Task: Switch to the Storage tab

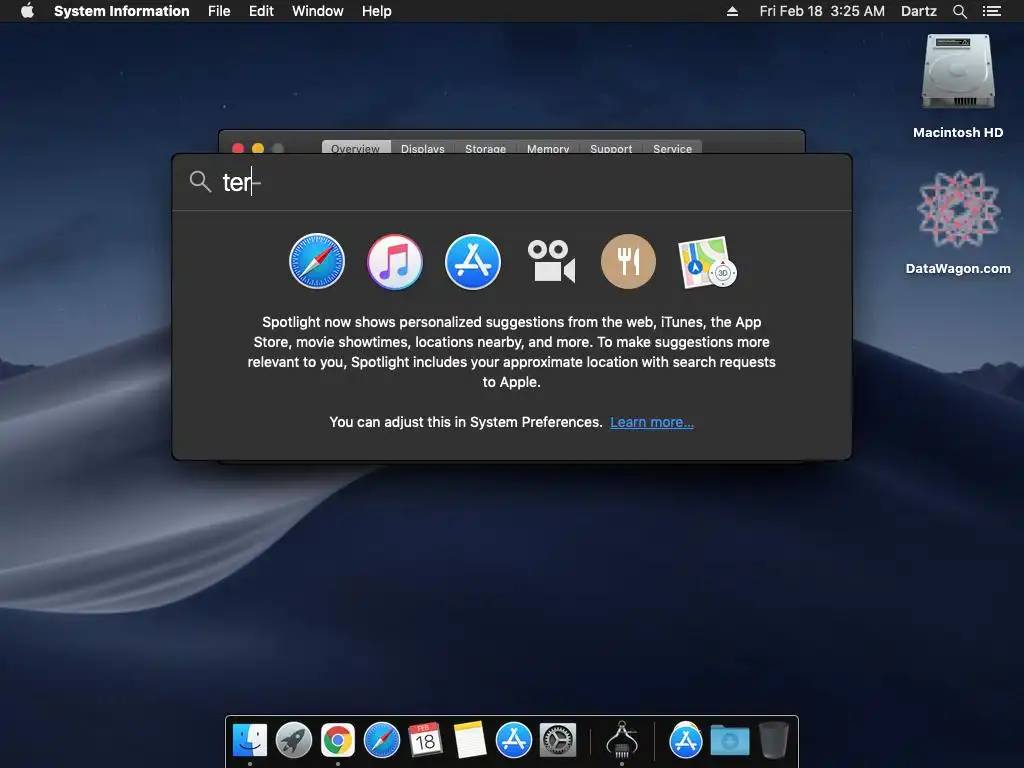Action: click(x=485, y=148)
